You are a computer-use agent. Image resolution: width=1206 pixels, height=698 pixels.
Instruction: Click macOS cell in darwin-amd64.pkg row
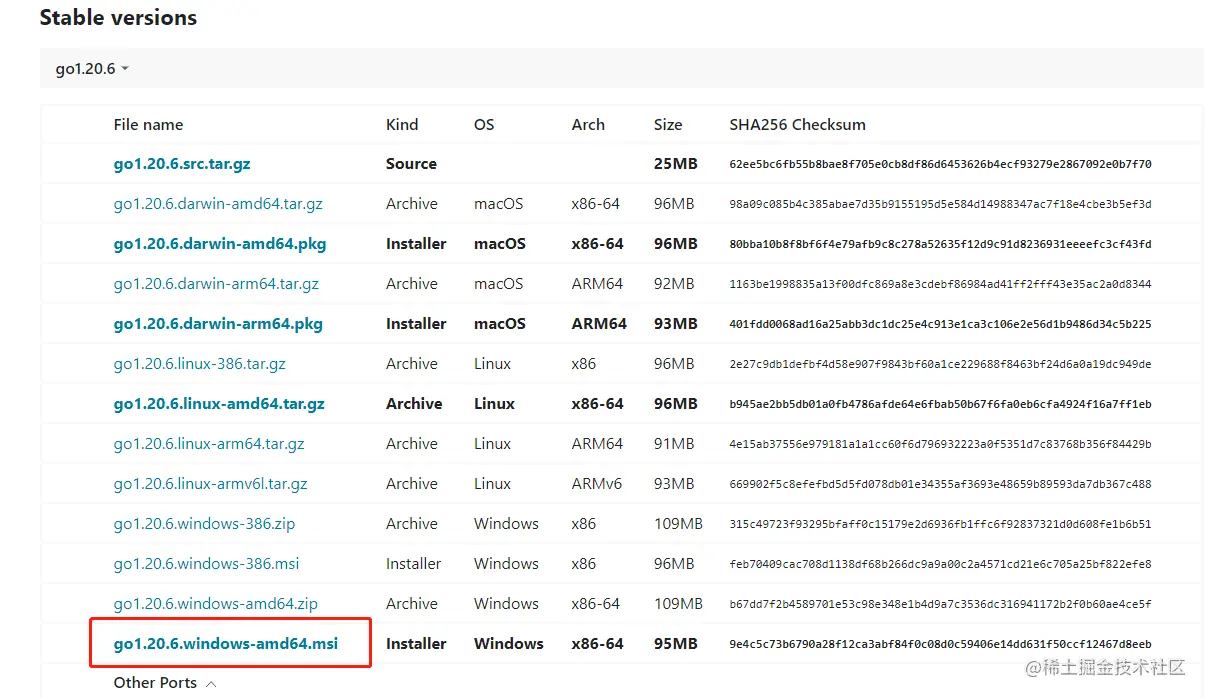500,244
